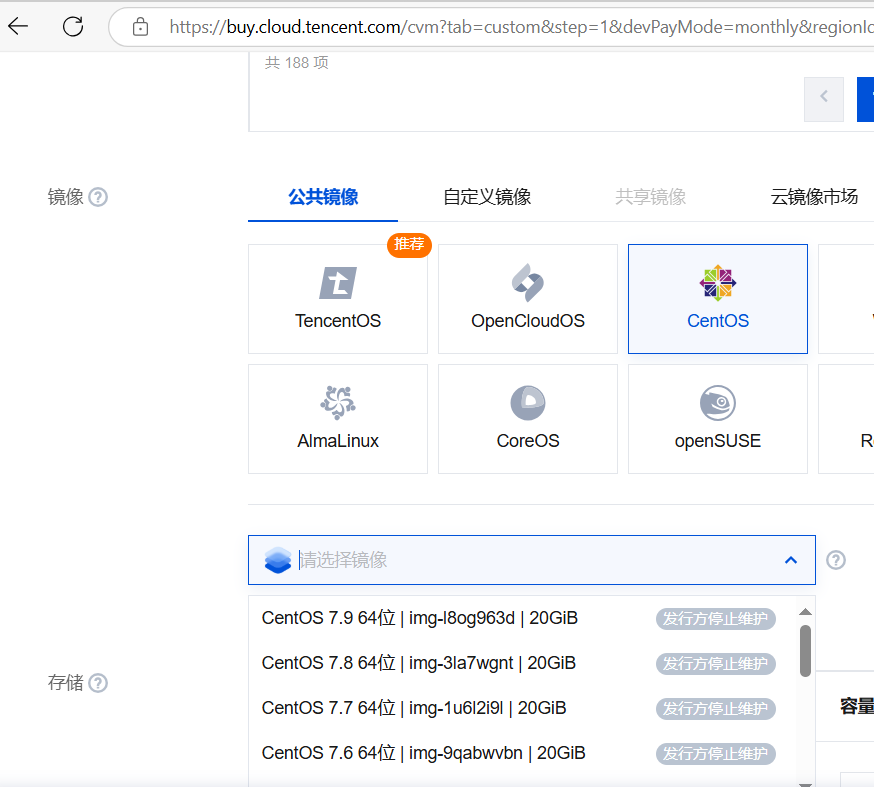Switch to the 自定义镜像 tab
Screen dimensions: 874x796
coord(487,197)
